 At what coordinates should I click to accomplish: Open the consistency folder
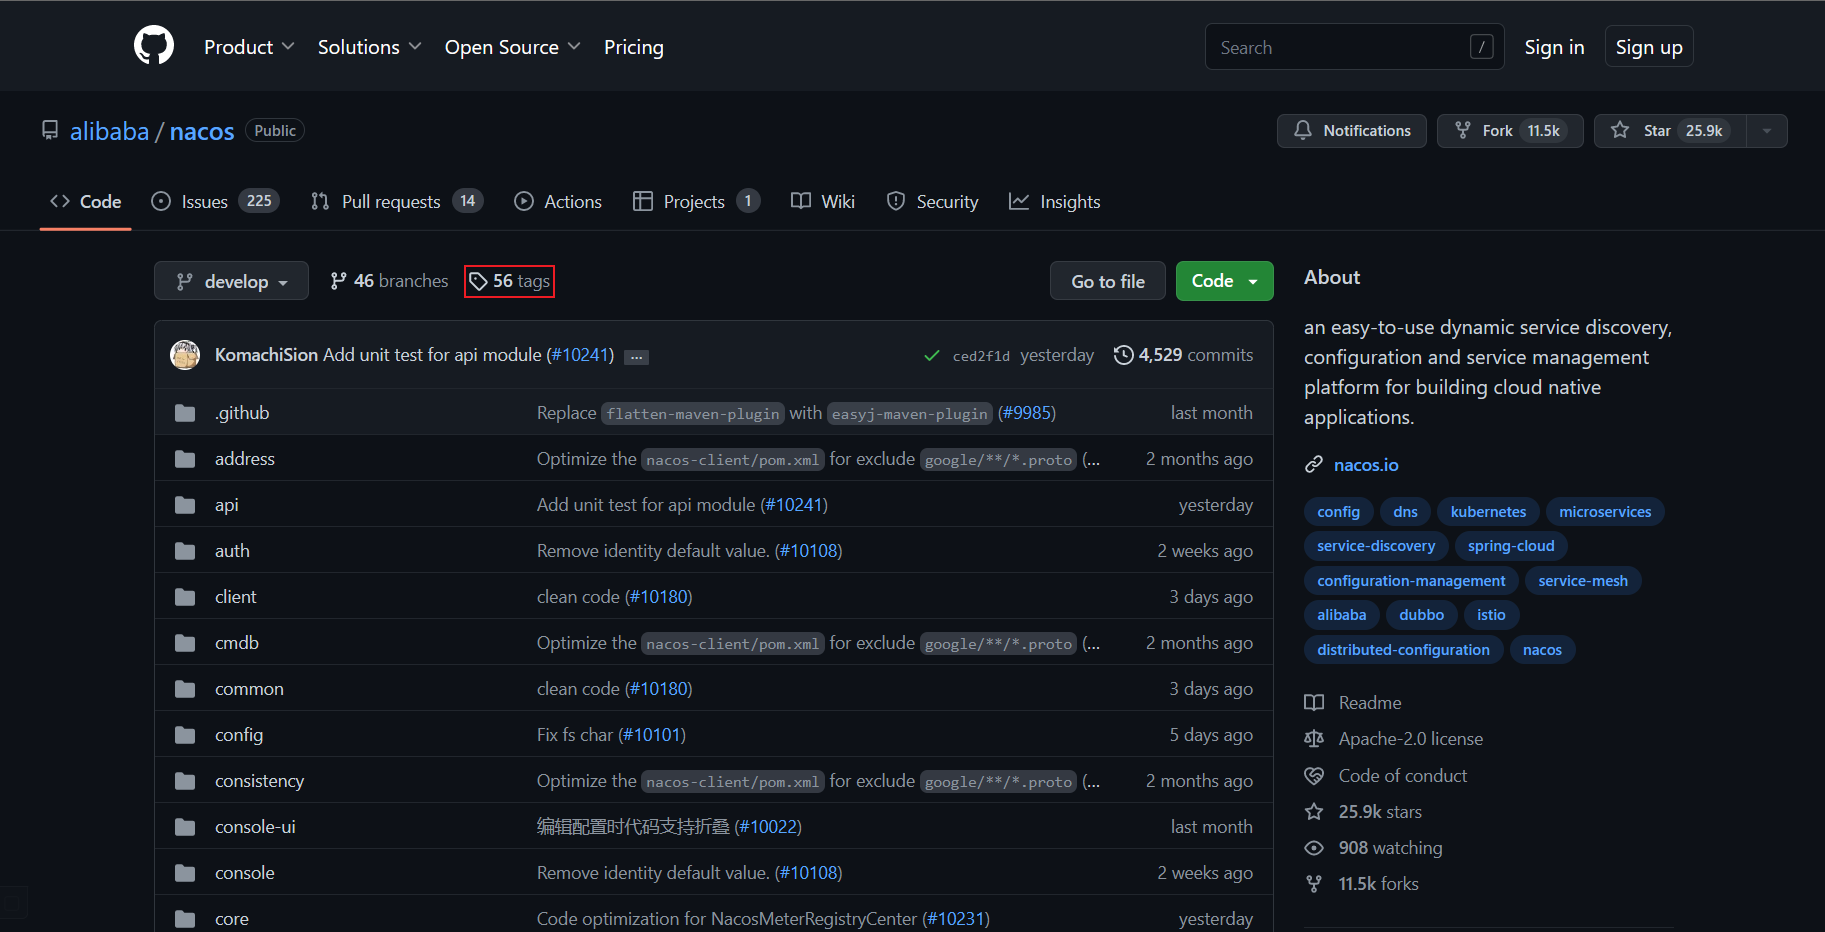coord(260,781)
